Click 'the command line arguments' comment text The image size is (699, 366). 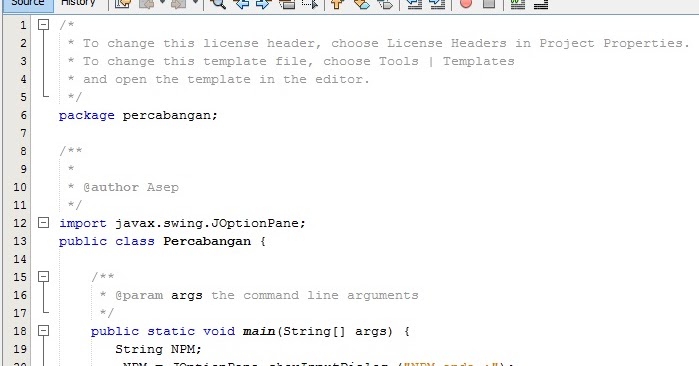coord(315,295)
